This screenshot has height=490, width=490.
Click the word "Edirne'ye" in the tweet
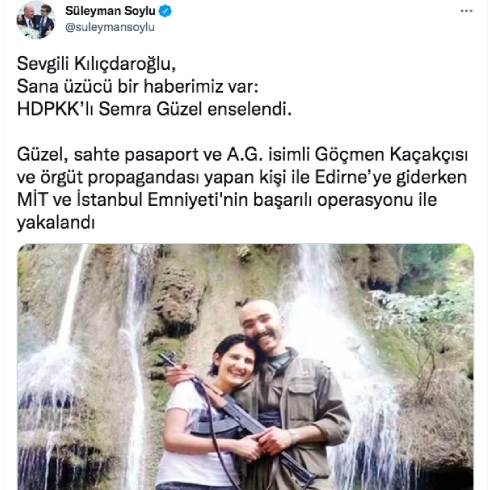click(x=353, y=177)
